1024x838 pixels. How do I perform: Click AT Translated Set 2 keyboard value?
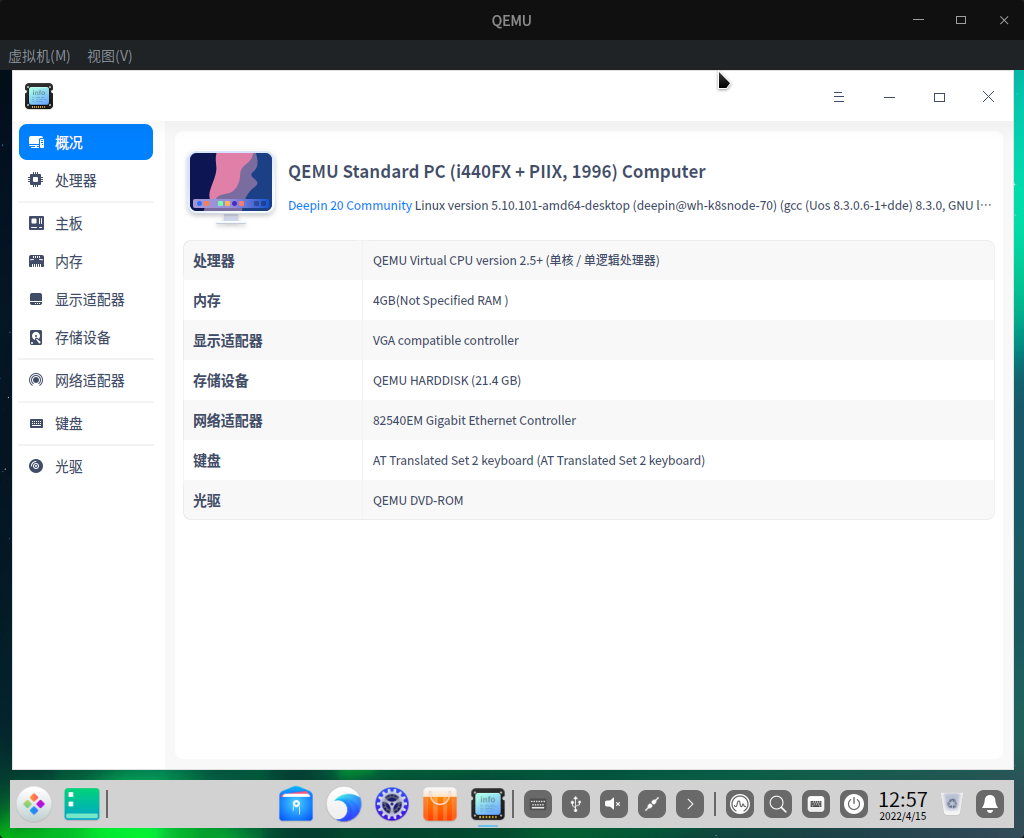[x=539, y=460]
